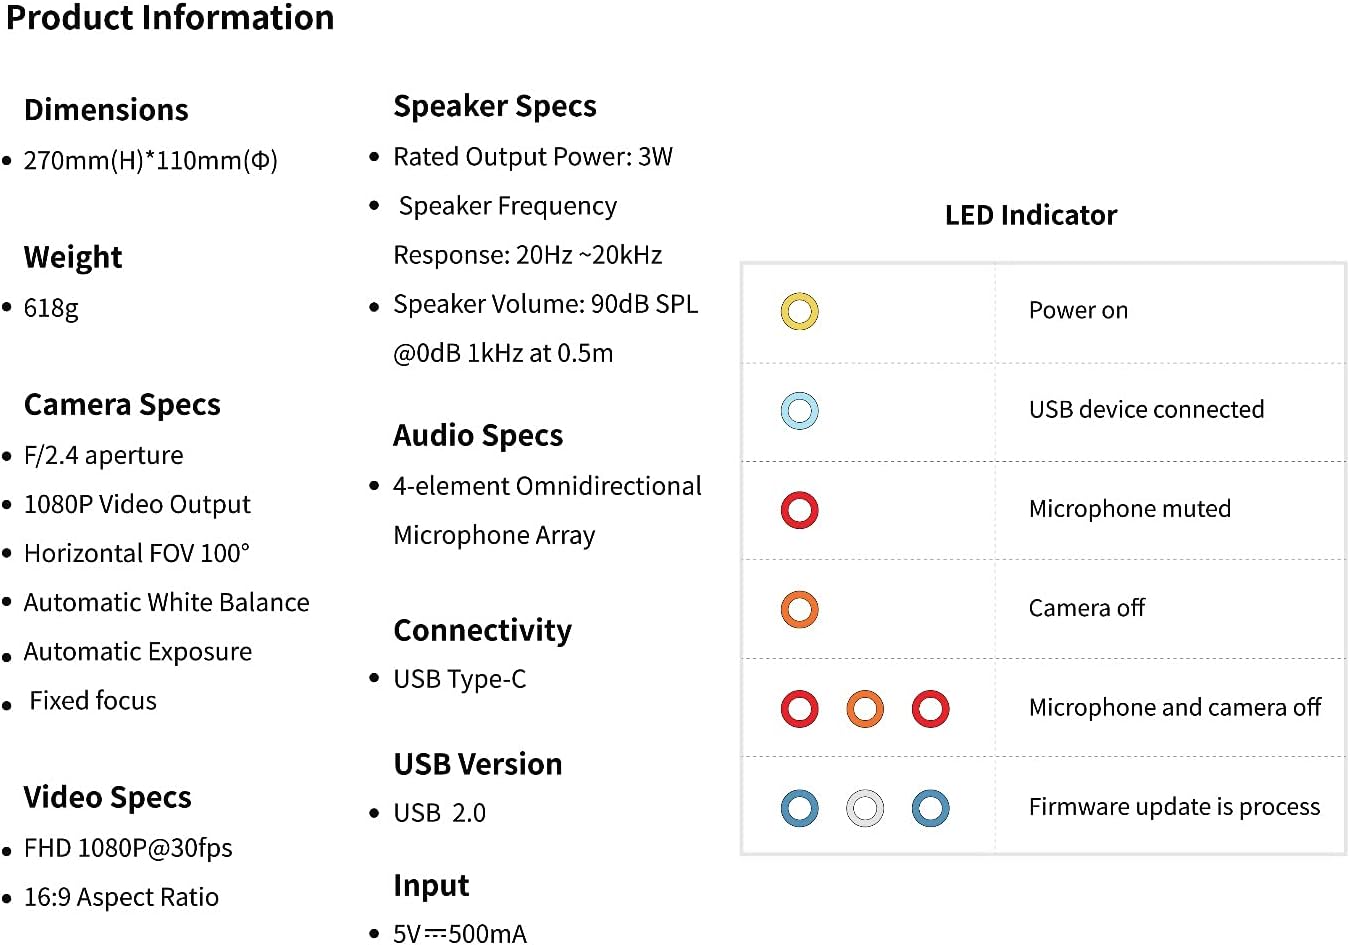The image size is (1350, 945).
Task: Click the yellow Power on LED ring
Action: tap(799, 312)
